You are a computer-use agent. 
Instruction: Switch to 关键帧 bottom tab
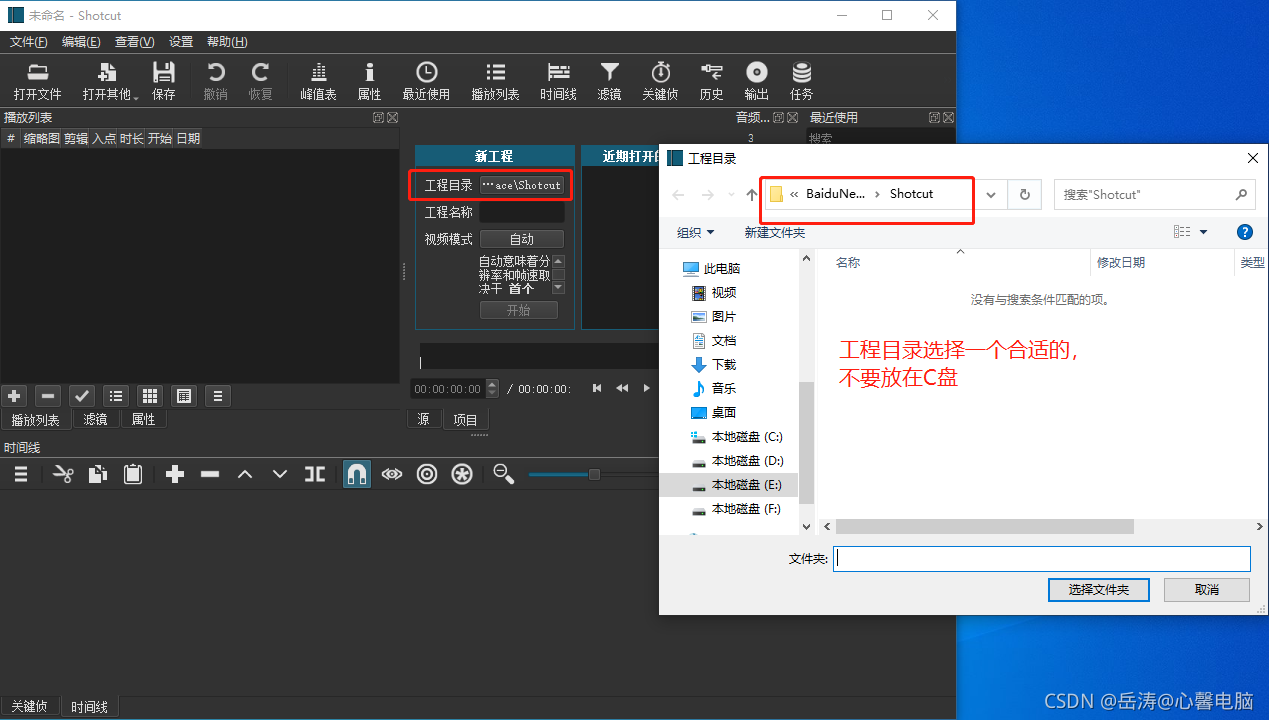(x=29, y=706)
